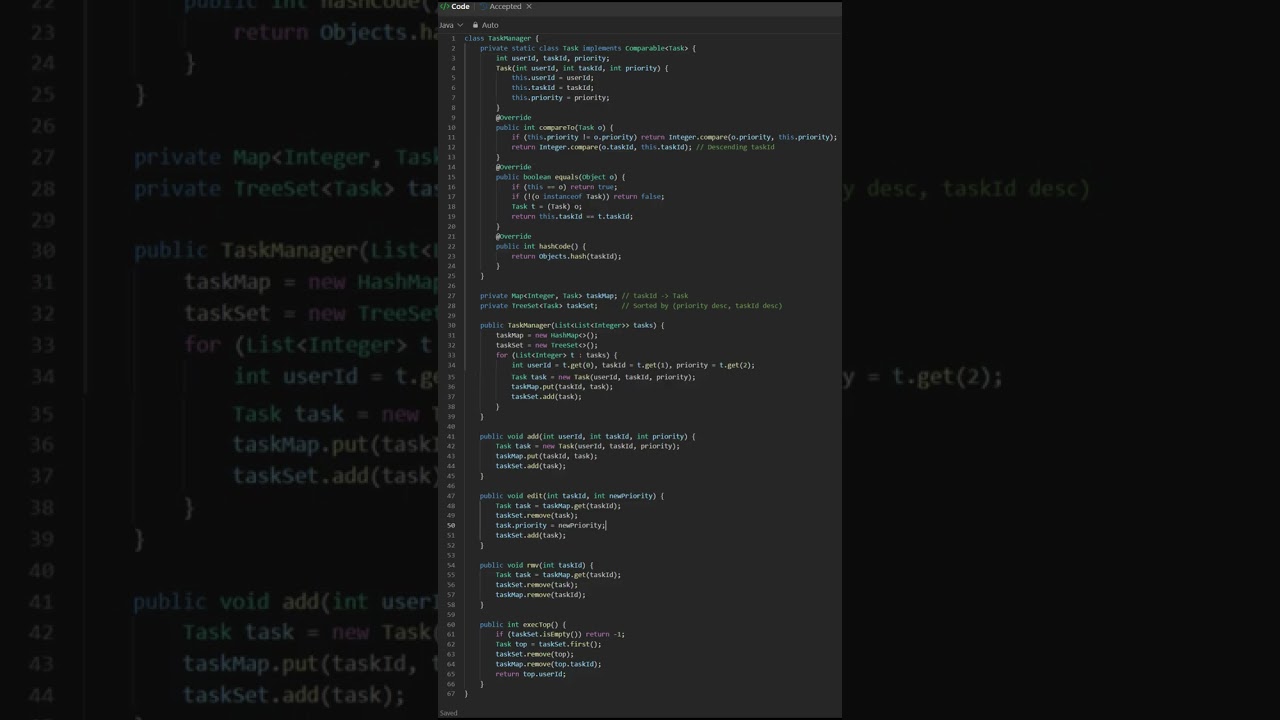
Task: Click 'return top.userId;' on line 65
Action: [x=531, y=674]
